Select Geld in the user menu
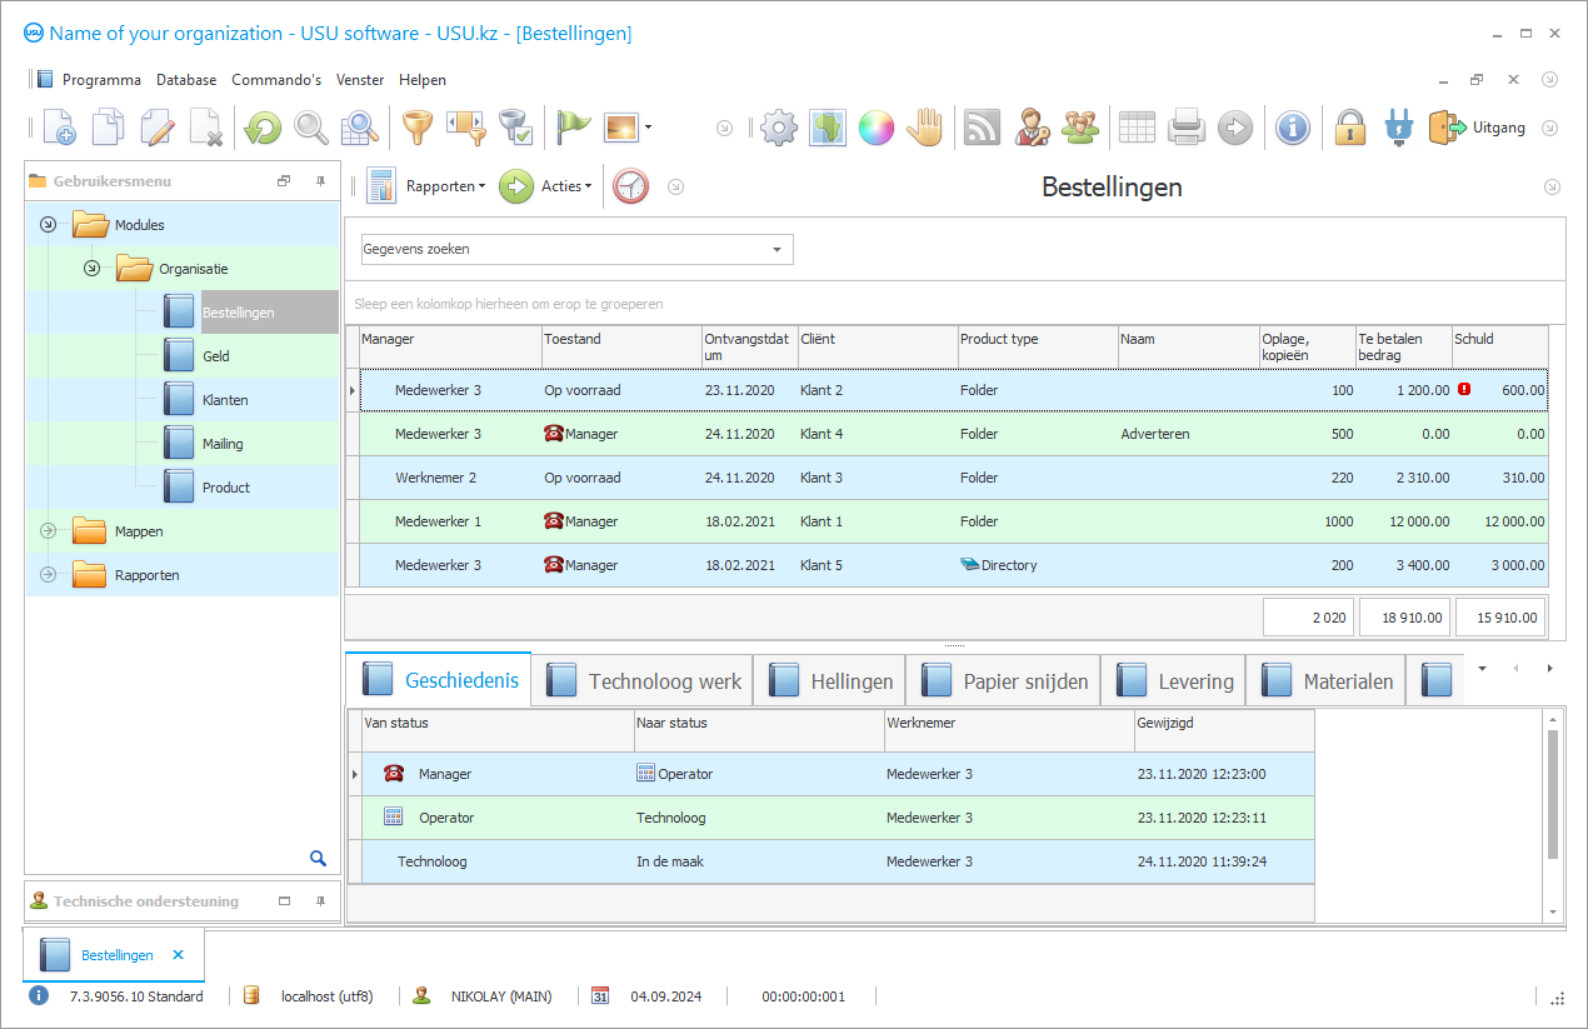Screen dimensions: 1588x1029 (x=216, y=356)
